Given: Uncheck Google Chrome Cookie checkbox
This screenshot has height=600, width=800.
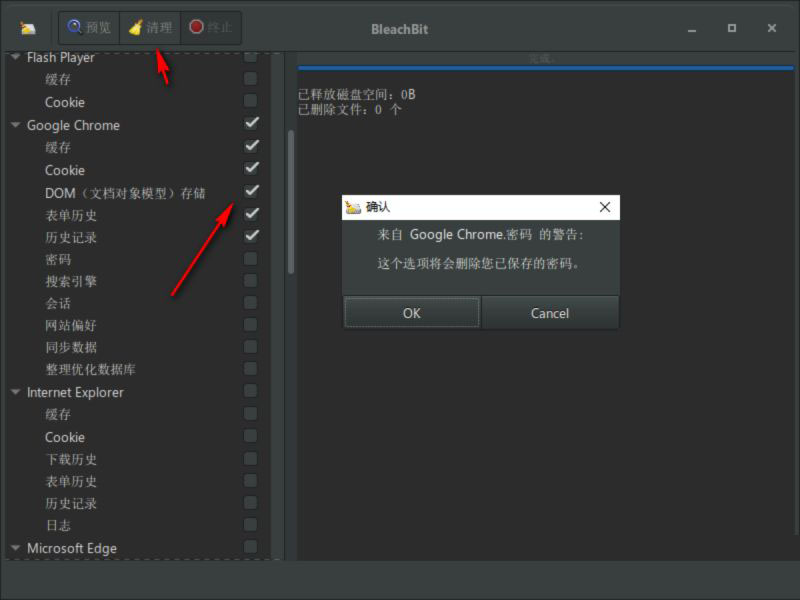Looking at the screenshot, I should (251, 168).
